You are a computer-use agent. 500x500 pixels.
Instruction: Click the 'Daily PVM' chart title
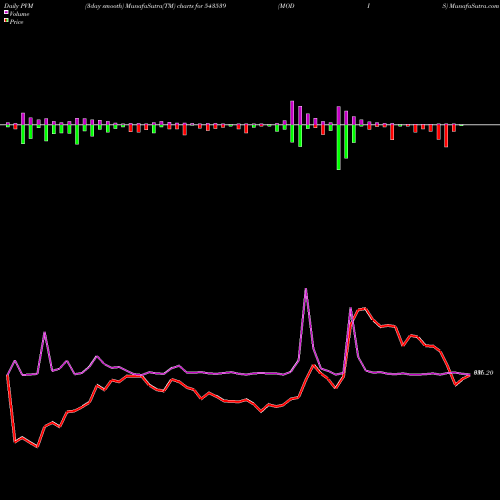pyautogui.click(x=19, y=6)
